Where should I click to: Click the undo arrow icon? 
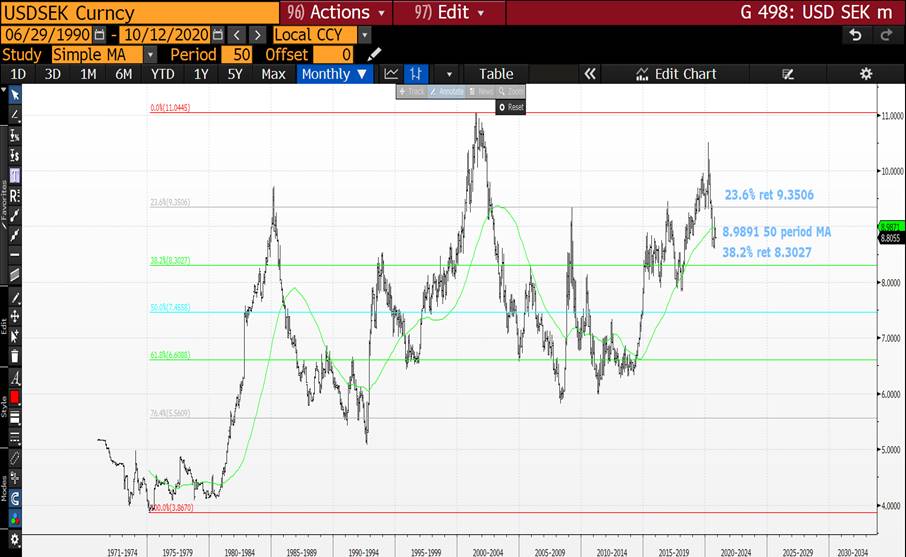coord(855,35)
